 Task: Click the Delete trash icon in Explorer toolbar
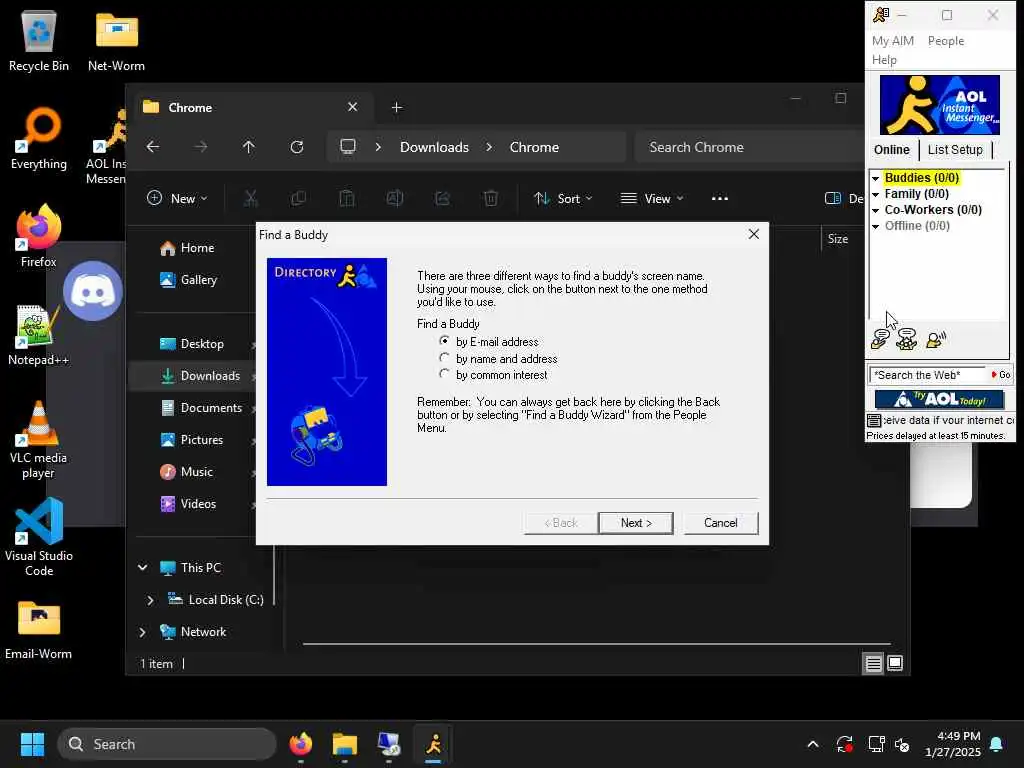pyautogui.click(x=490, y=199)
